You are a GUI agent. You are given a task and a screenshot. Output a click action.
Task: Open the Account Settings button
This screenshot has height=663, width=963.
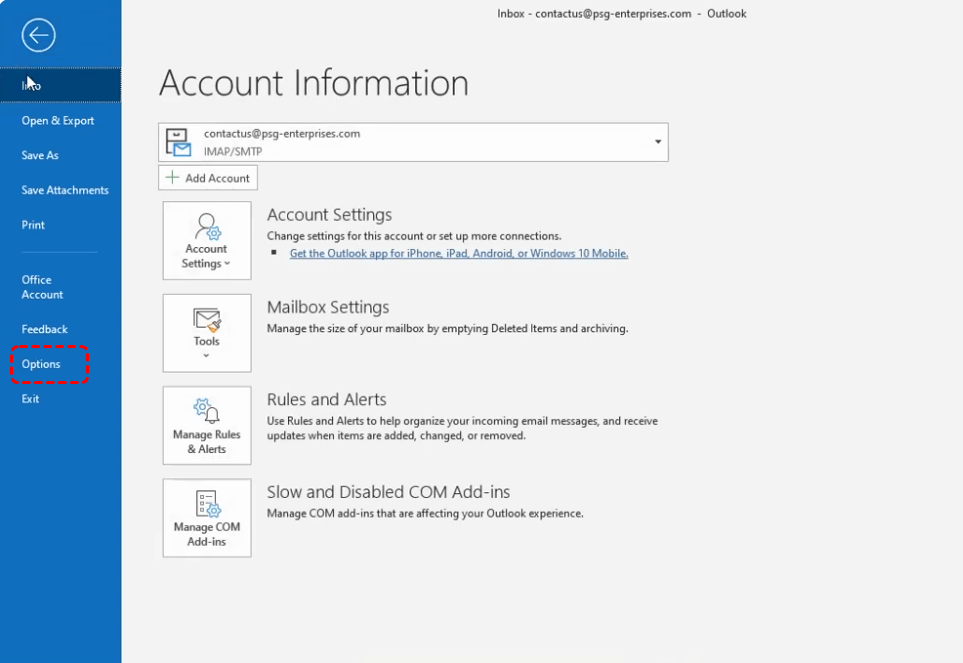207,241
